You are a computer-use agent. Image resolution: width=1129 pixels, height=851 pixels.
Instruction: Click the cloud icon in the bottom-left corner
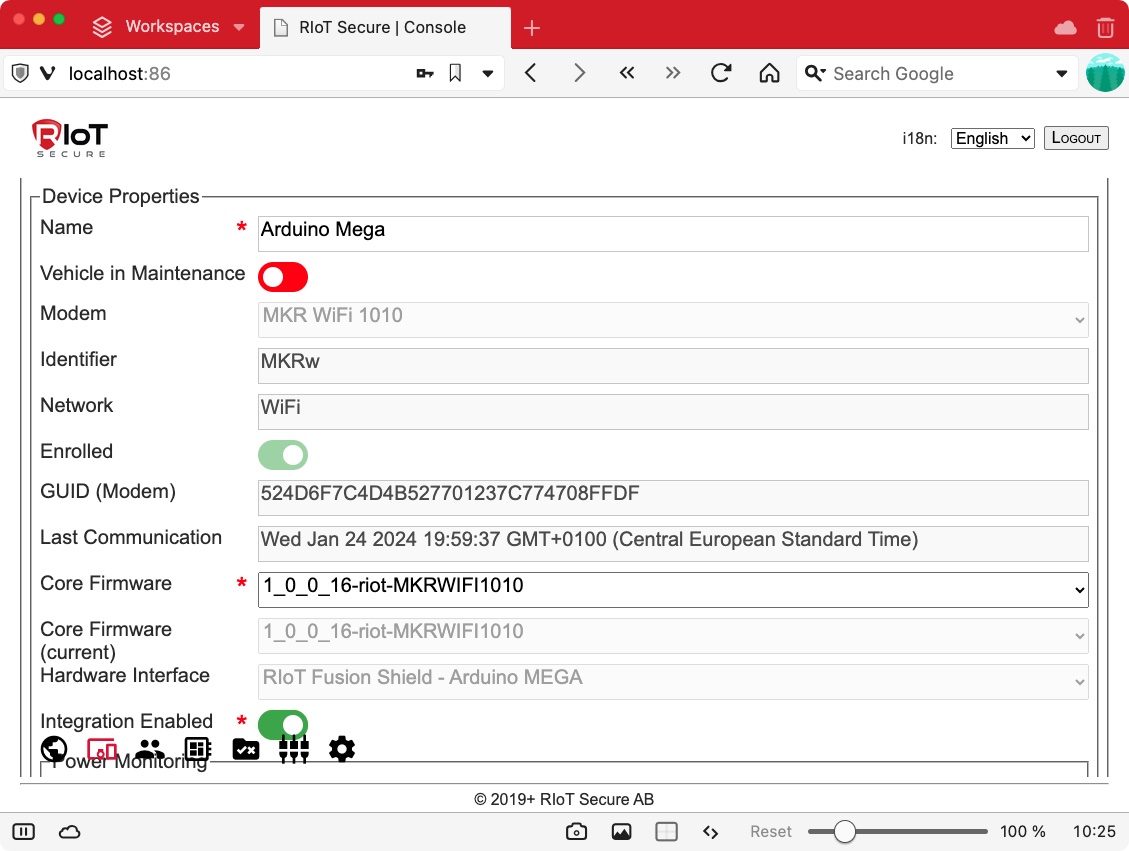click(x=69, y=831)
